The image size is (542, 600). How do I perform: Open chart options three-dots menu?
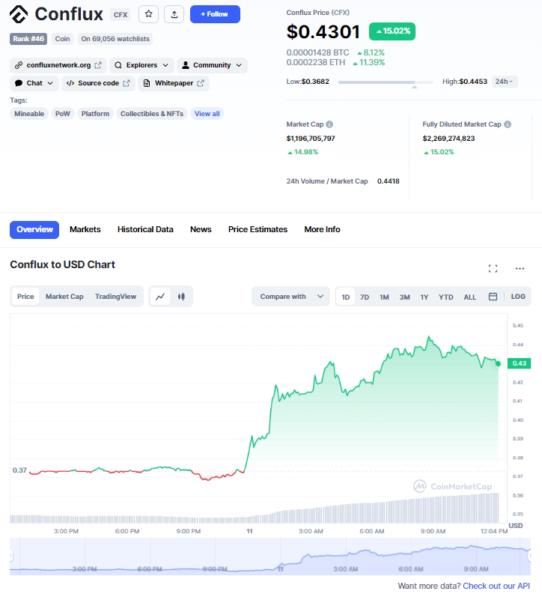coord(520,269)
